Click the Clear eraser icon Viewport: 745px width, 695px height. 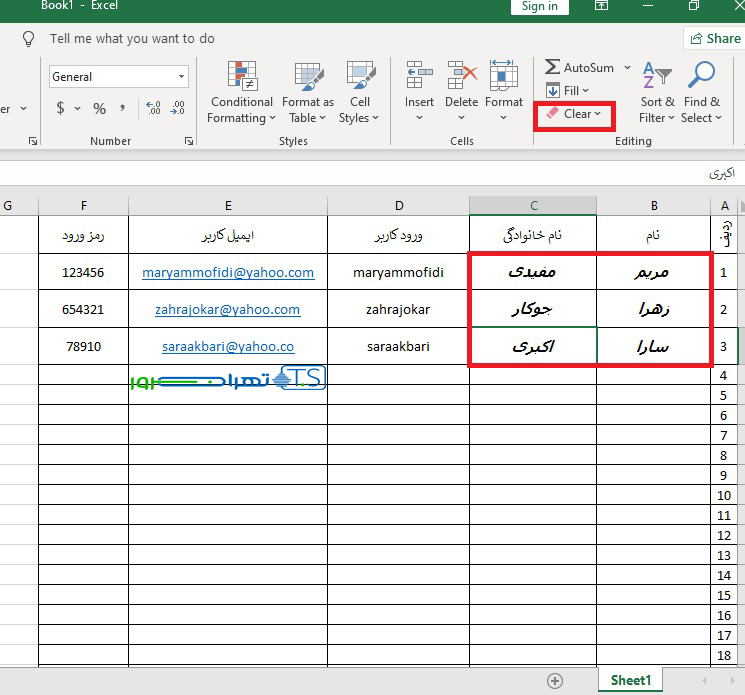point(553,114)
